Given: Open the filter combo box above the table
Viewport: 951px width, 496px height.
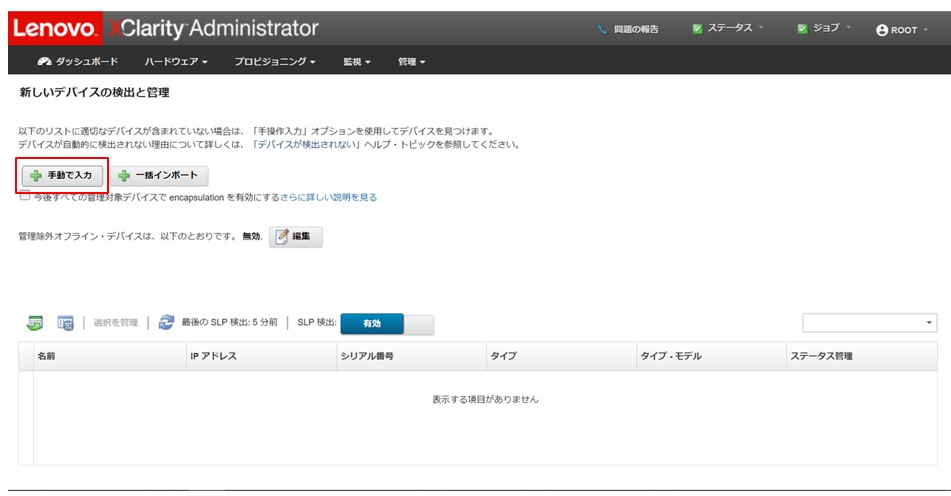Looking at the screenshot, I should (x=869, y=322).
